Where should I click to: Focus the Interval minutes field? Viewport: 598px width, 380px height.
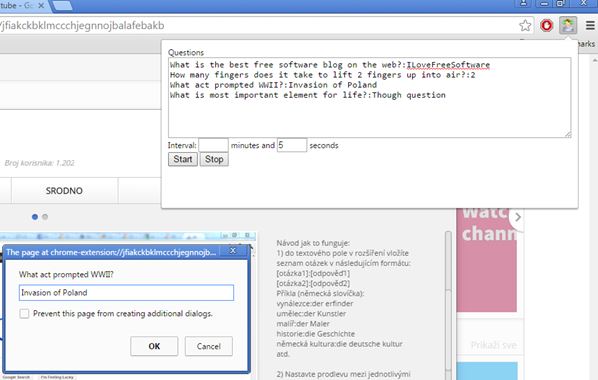pos(214,145)
